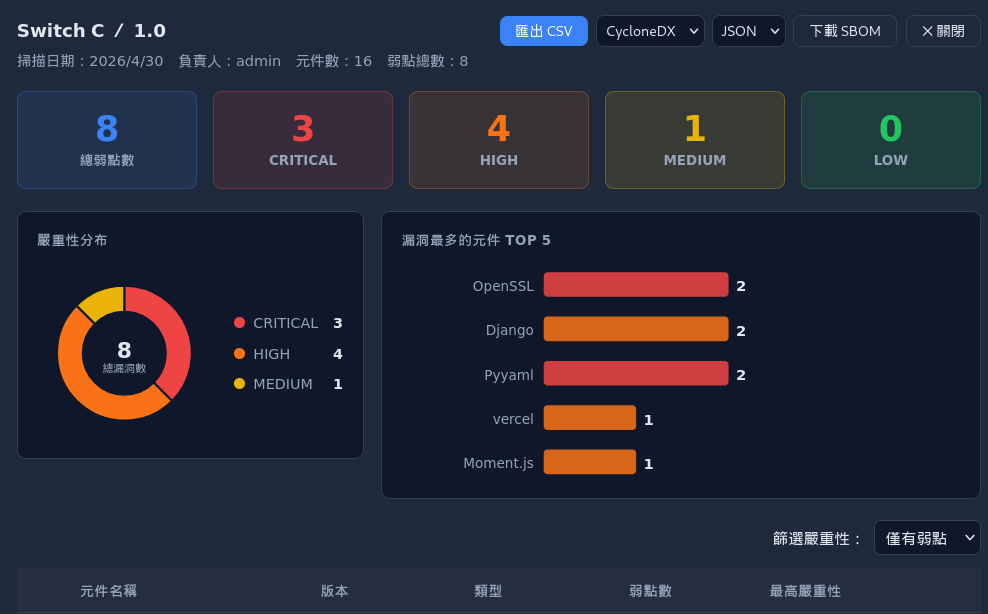988x614 pixels.
Task: Close the panel with 關閉 button
Action: pyautogui.click(x=943, y=31)
